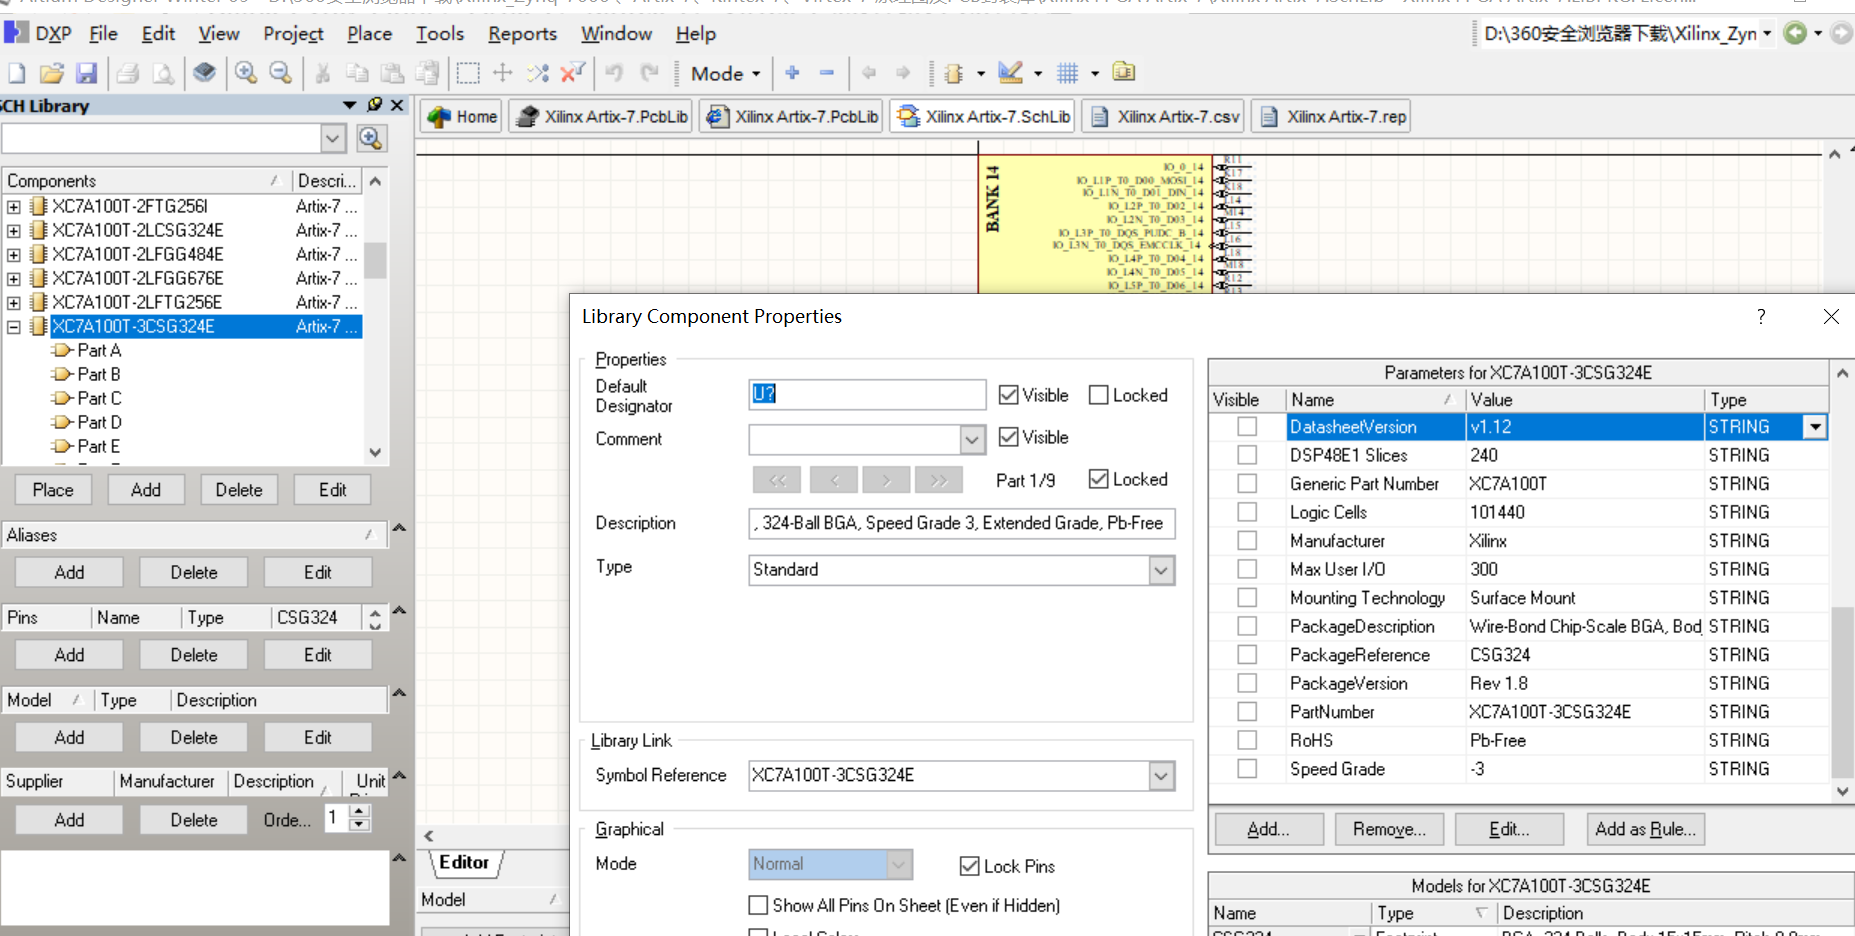1855x936 pixels.
Task: Toggle Visible checkbox for Comment
Action: [1008, 437]
